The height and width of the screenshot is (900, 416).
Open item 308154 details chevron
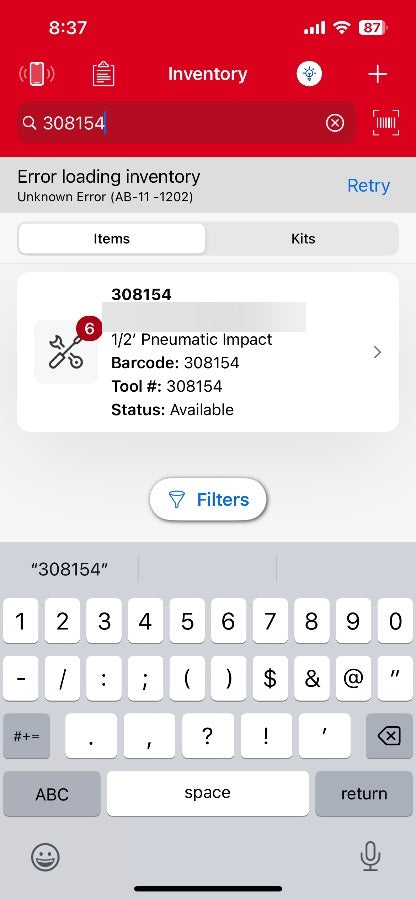pyautogui.click(x=377, y=352)
